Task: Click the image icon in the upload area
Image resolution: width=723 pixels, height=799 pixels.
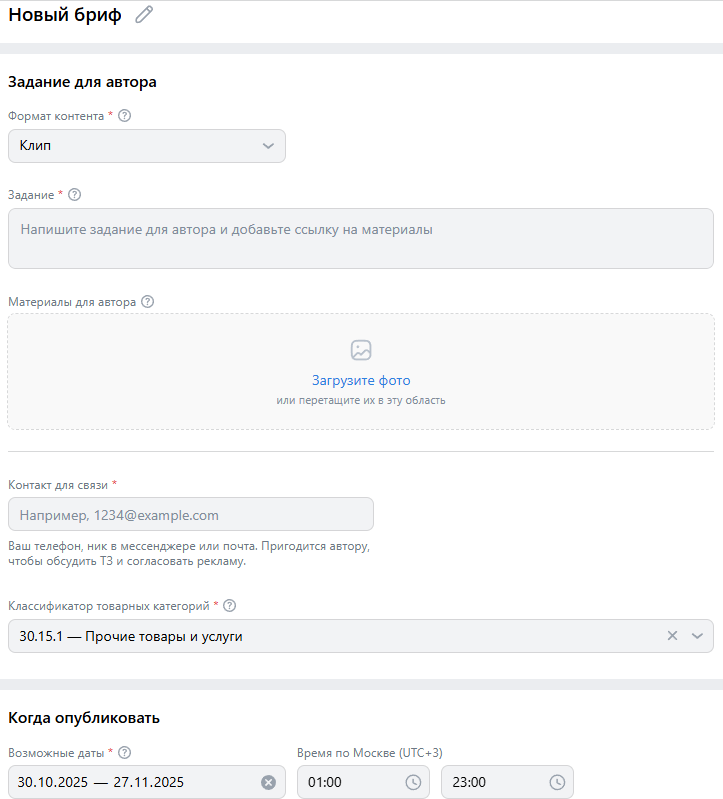Action: click(x=361, y=350)
